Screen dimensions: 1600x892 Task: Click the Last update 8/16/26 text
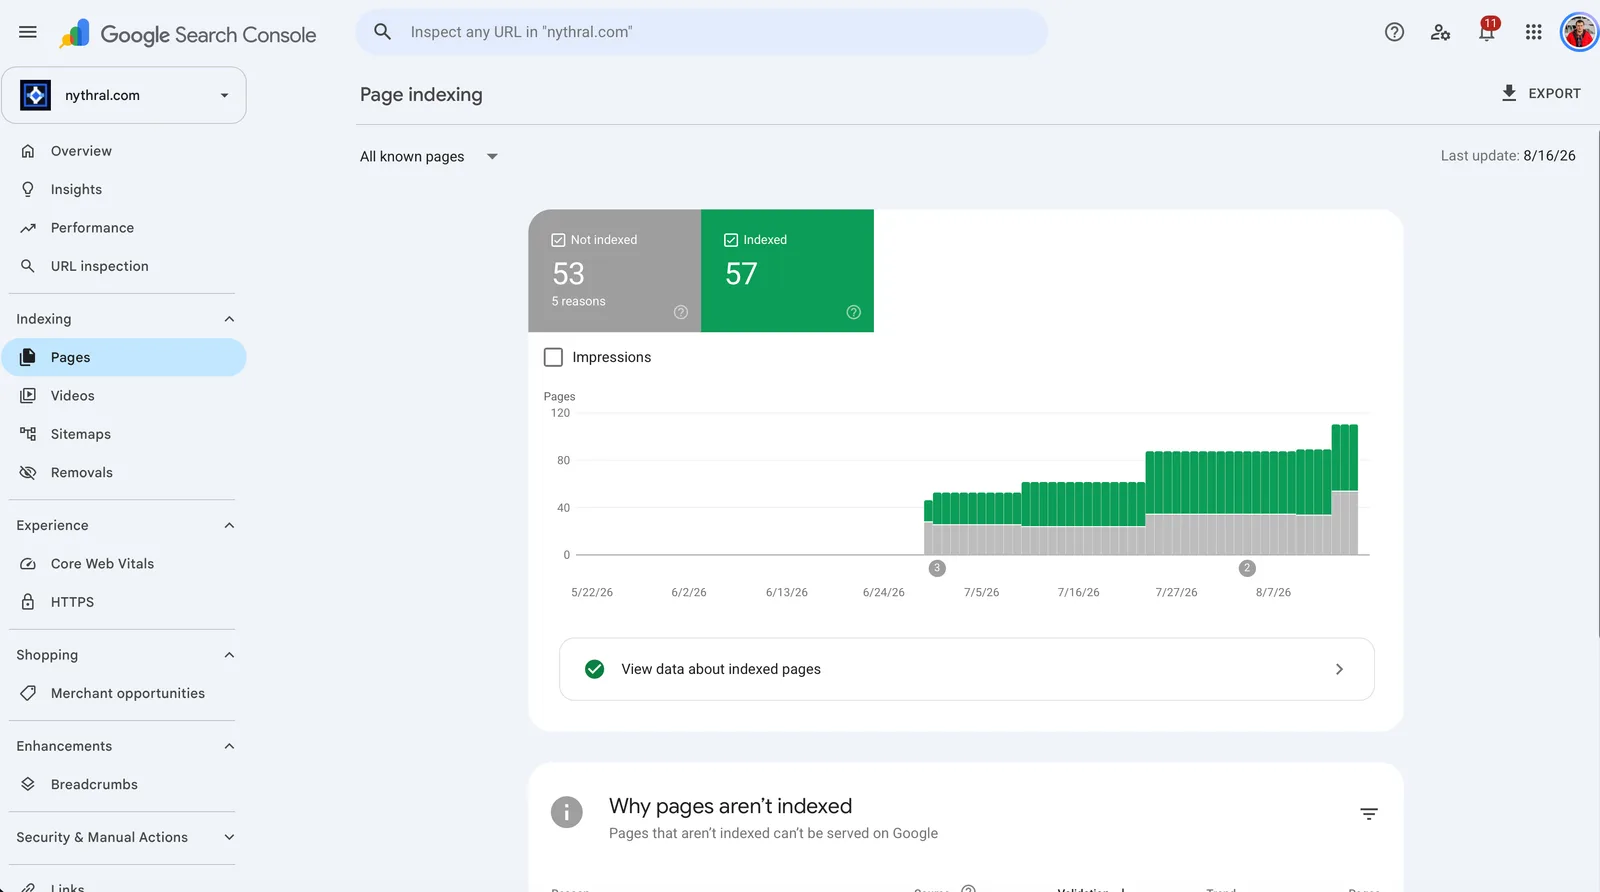[1508, 156]
